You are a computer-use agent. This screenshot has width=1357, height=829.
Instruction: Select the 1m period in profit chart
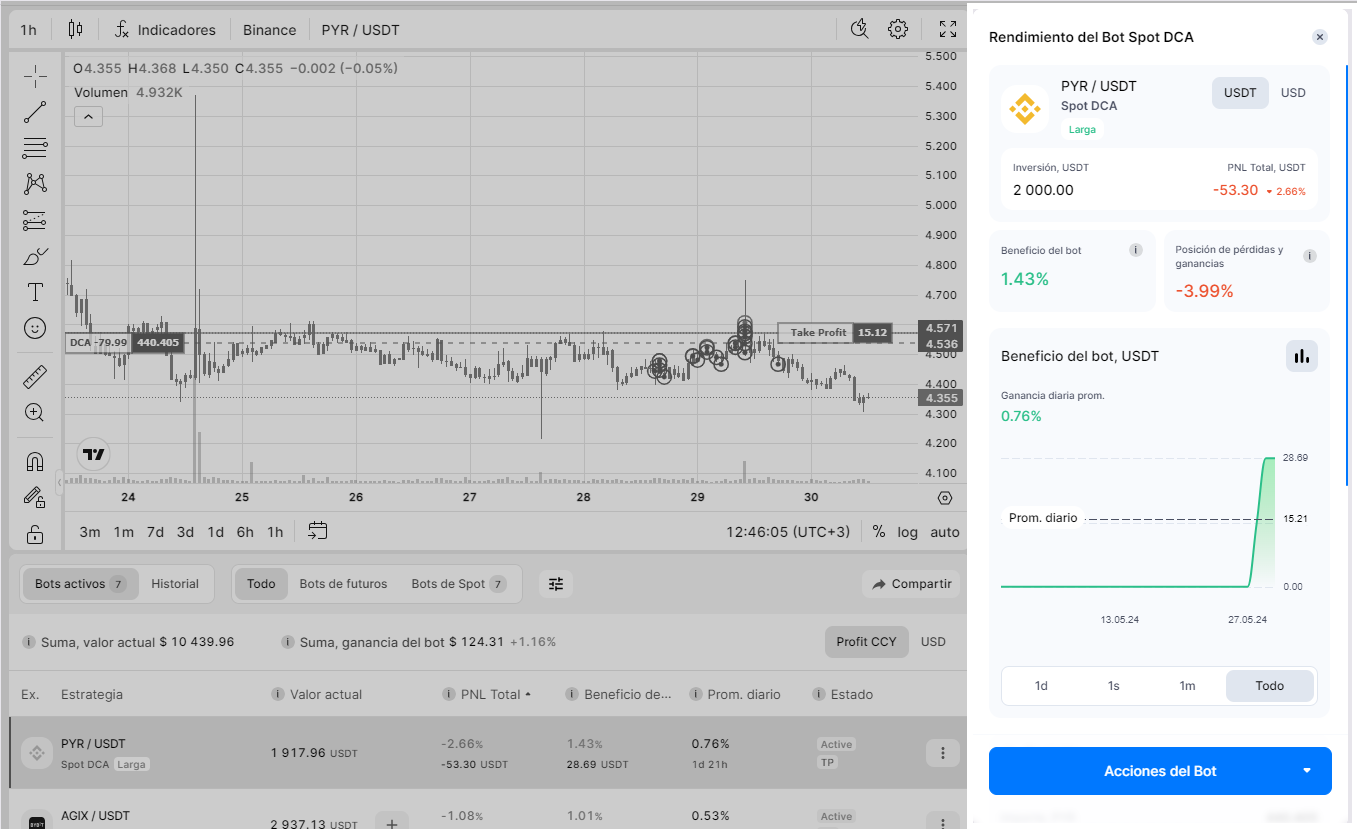click(x=1187, y=686)
